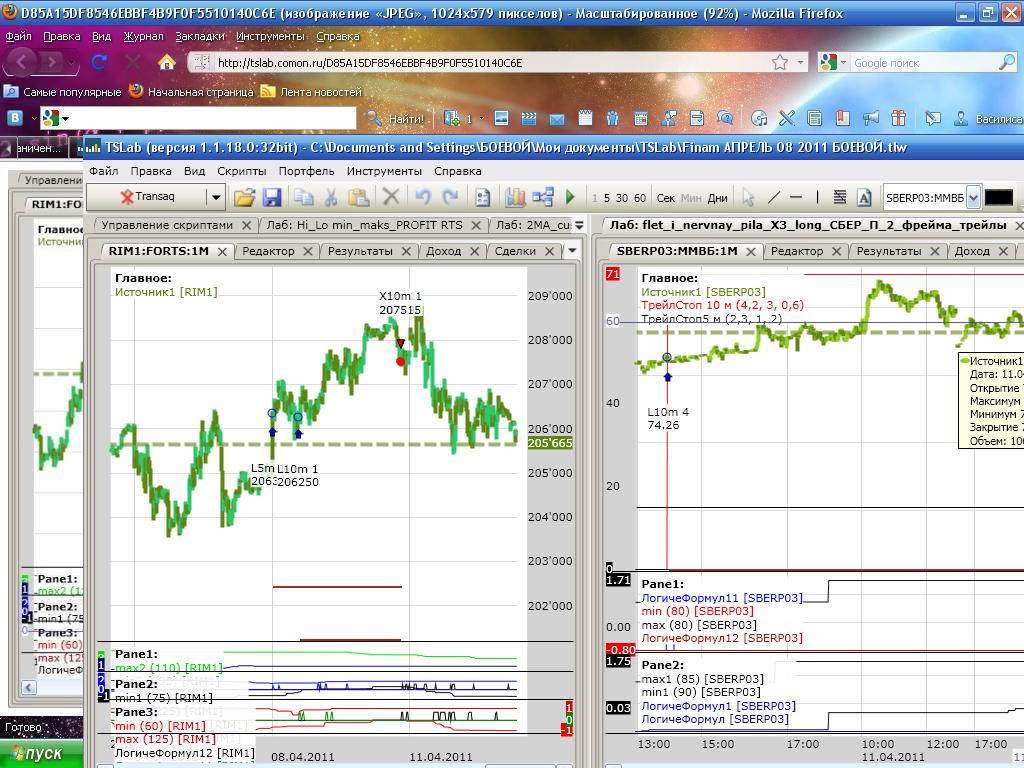Click the text label tool icon
The image size is (1024, 768).
[x=864, y=197]
